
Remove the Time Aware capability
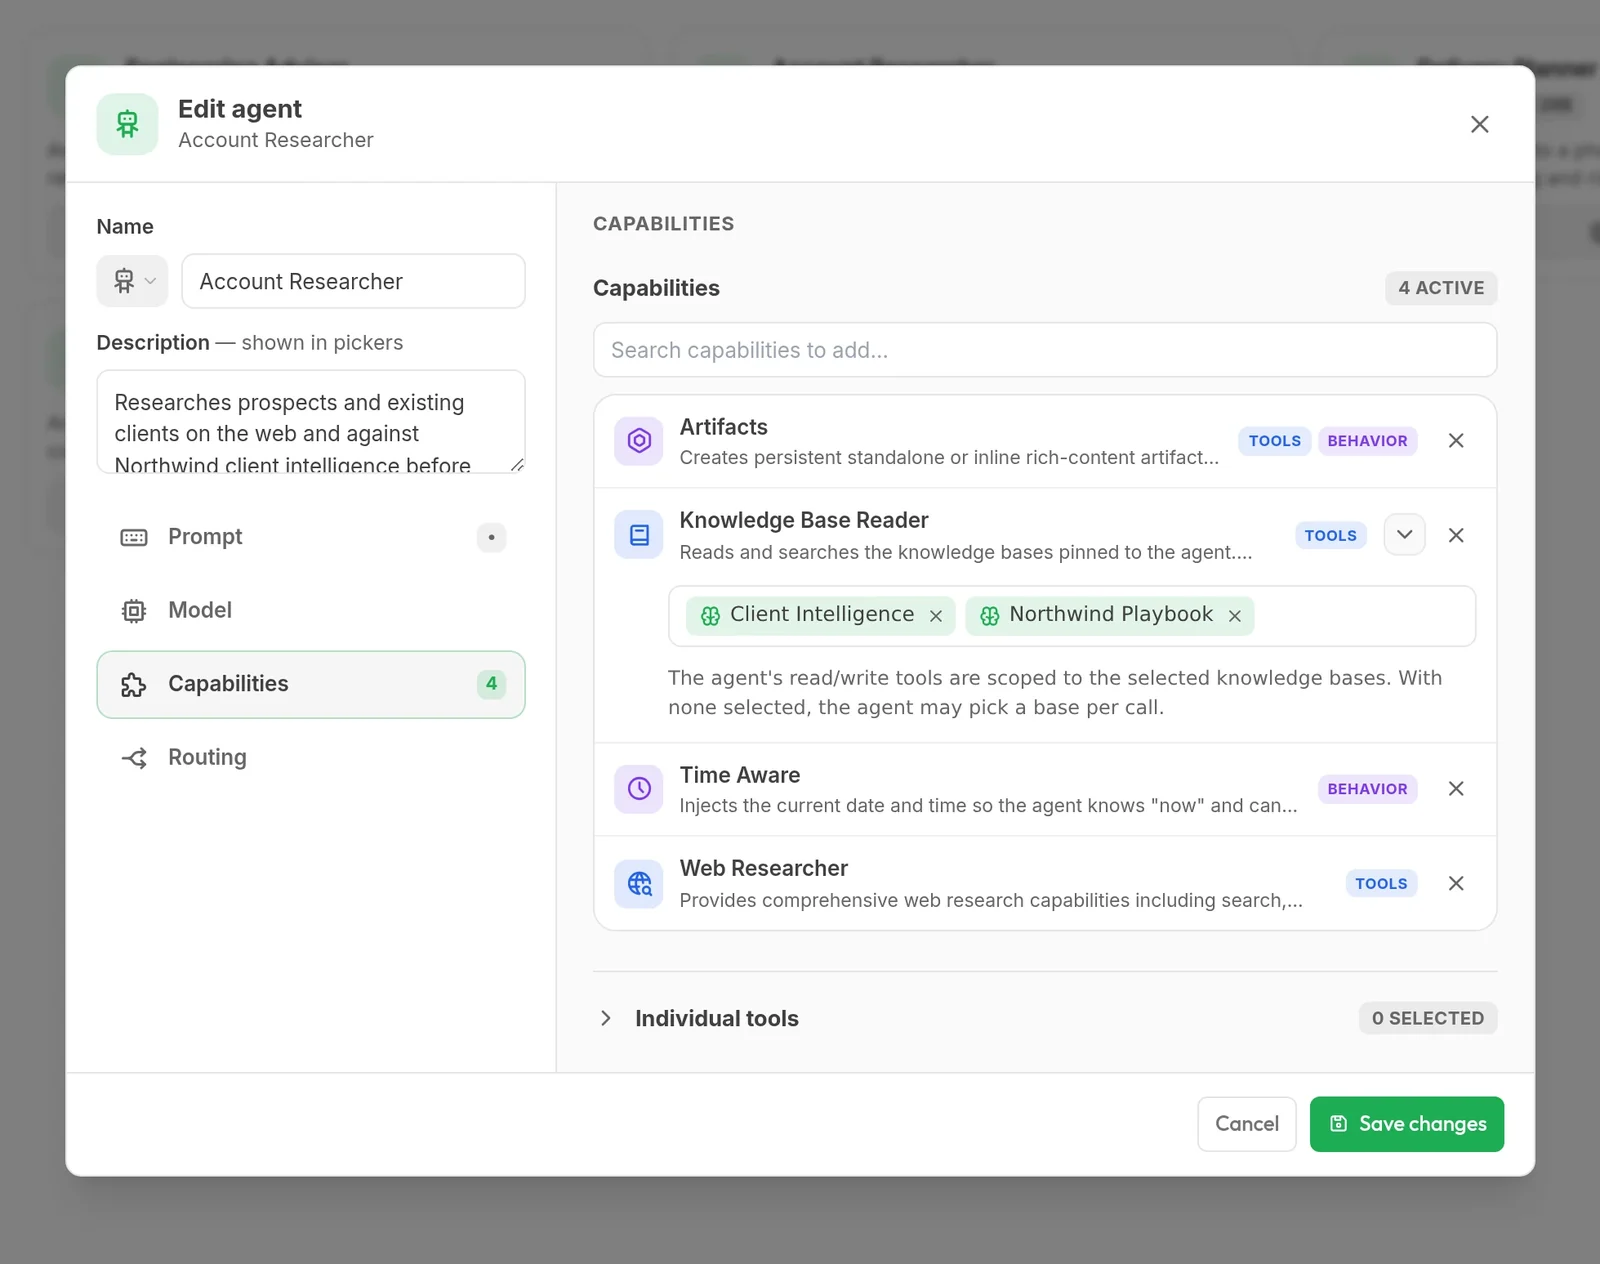click(1456, 789)
